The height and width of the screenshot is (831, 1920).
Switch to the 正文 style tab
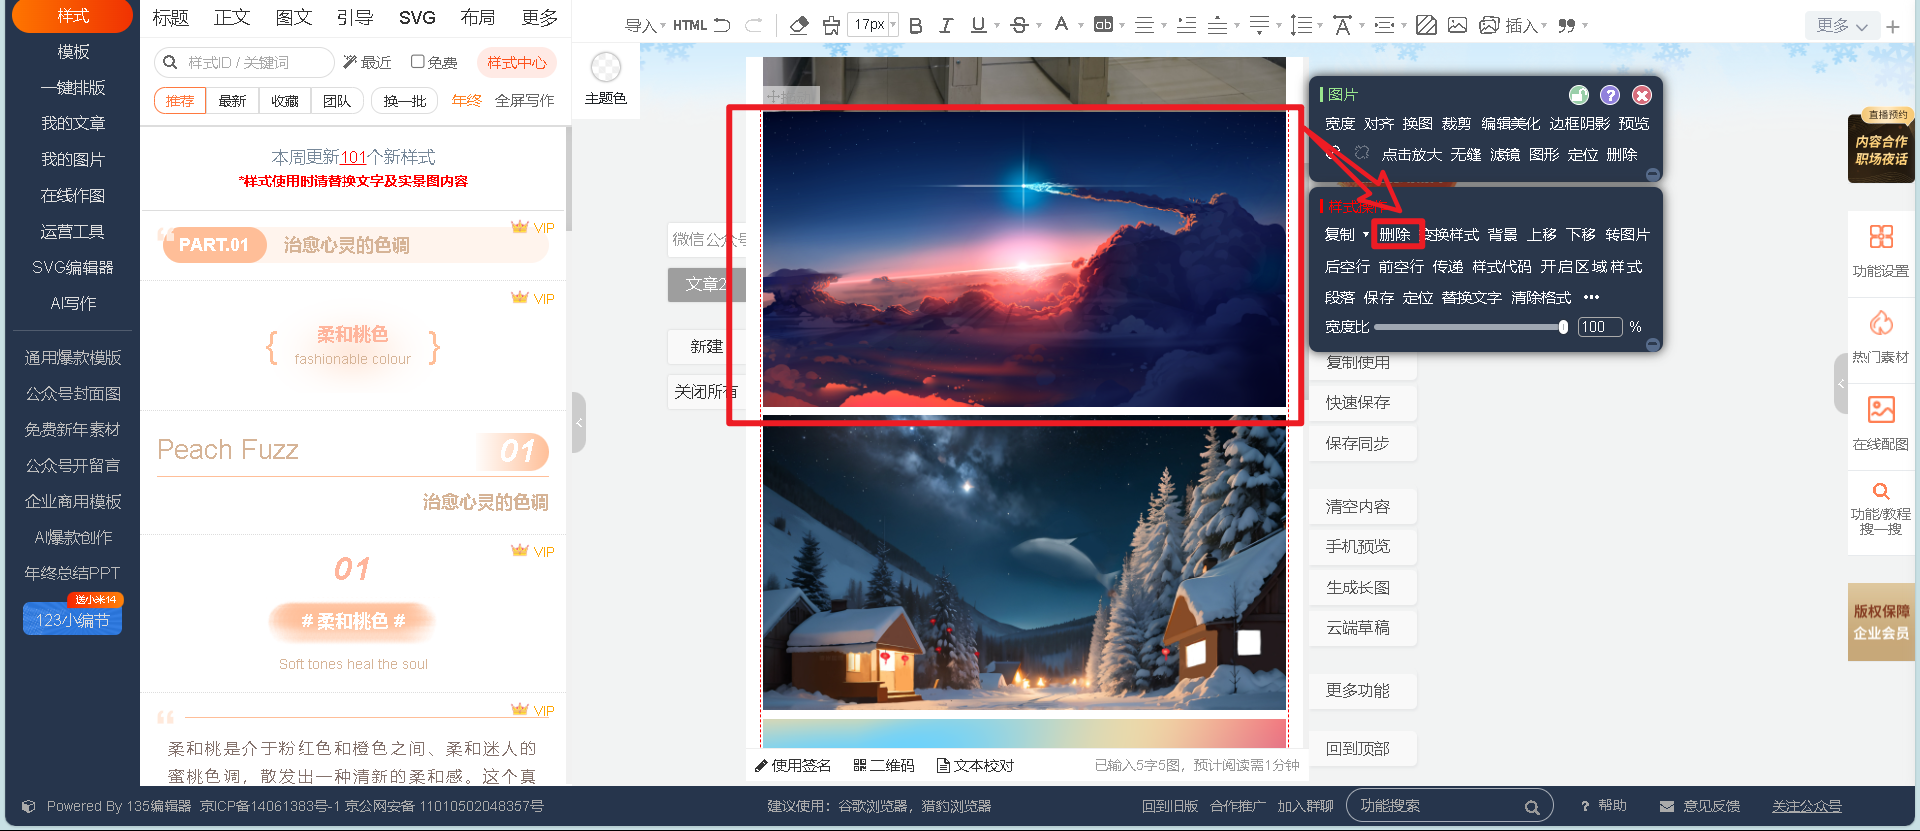232,18
